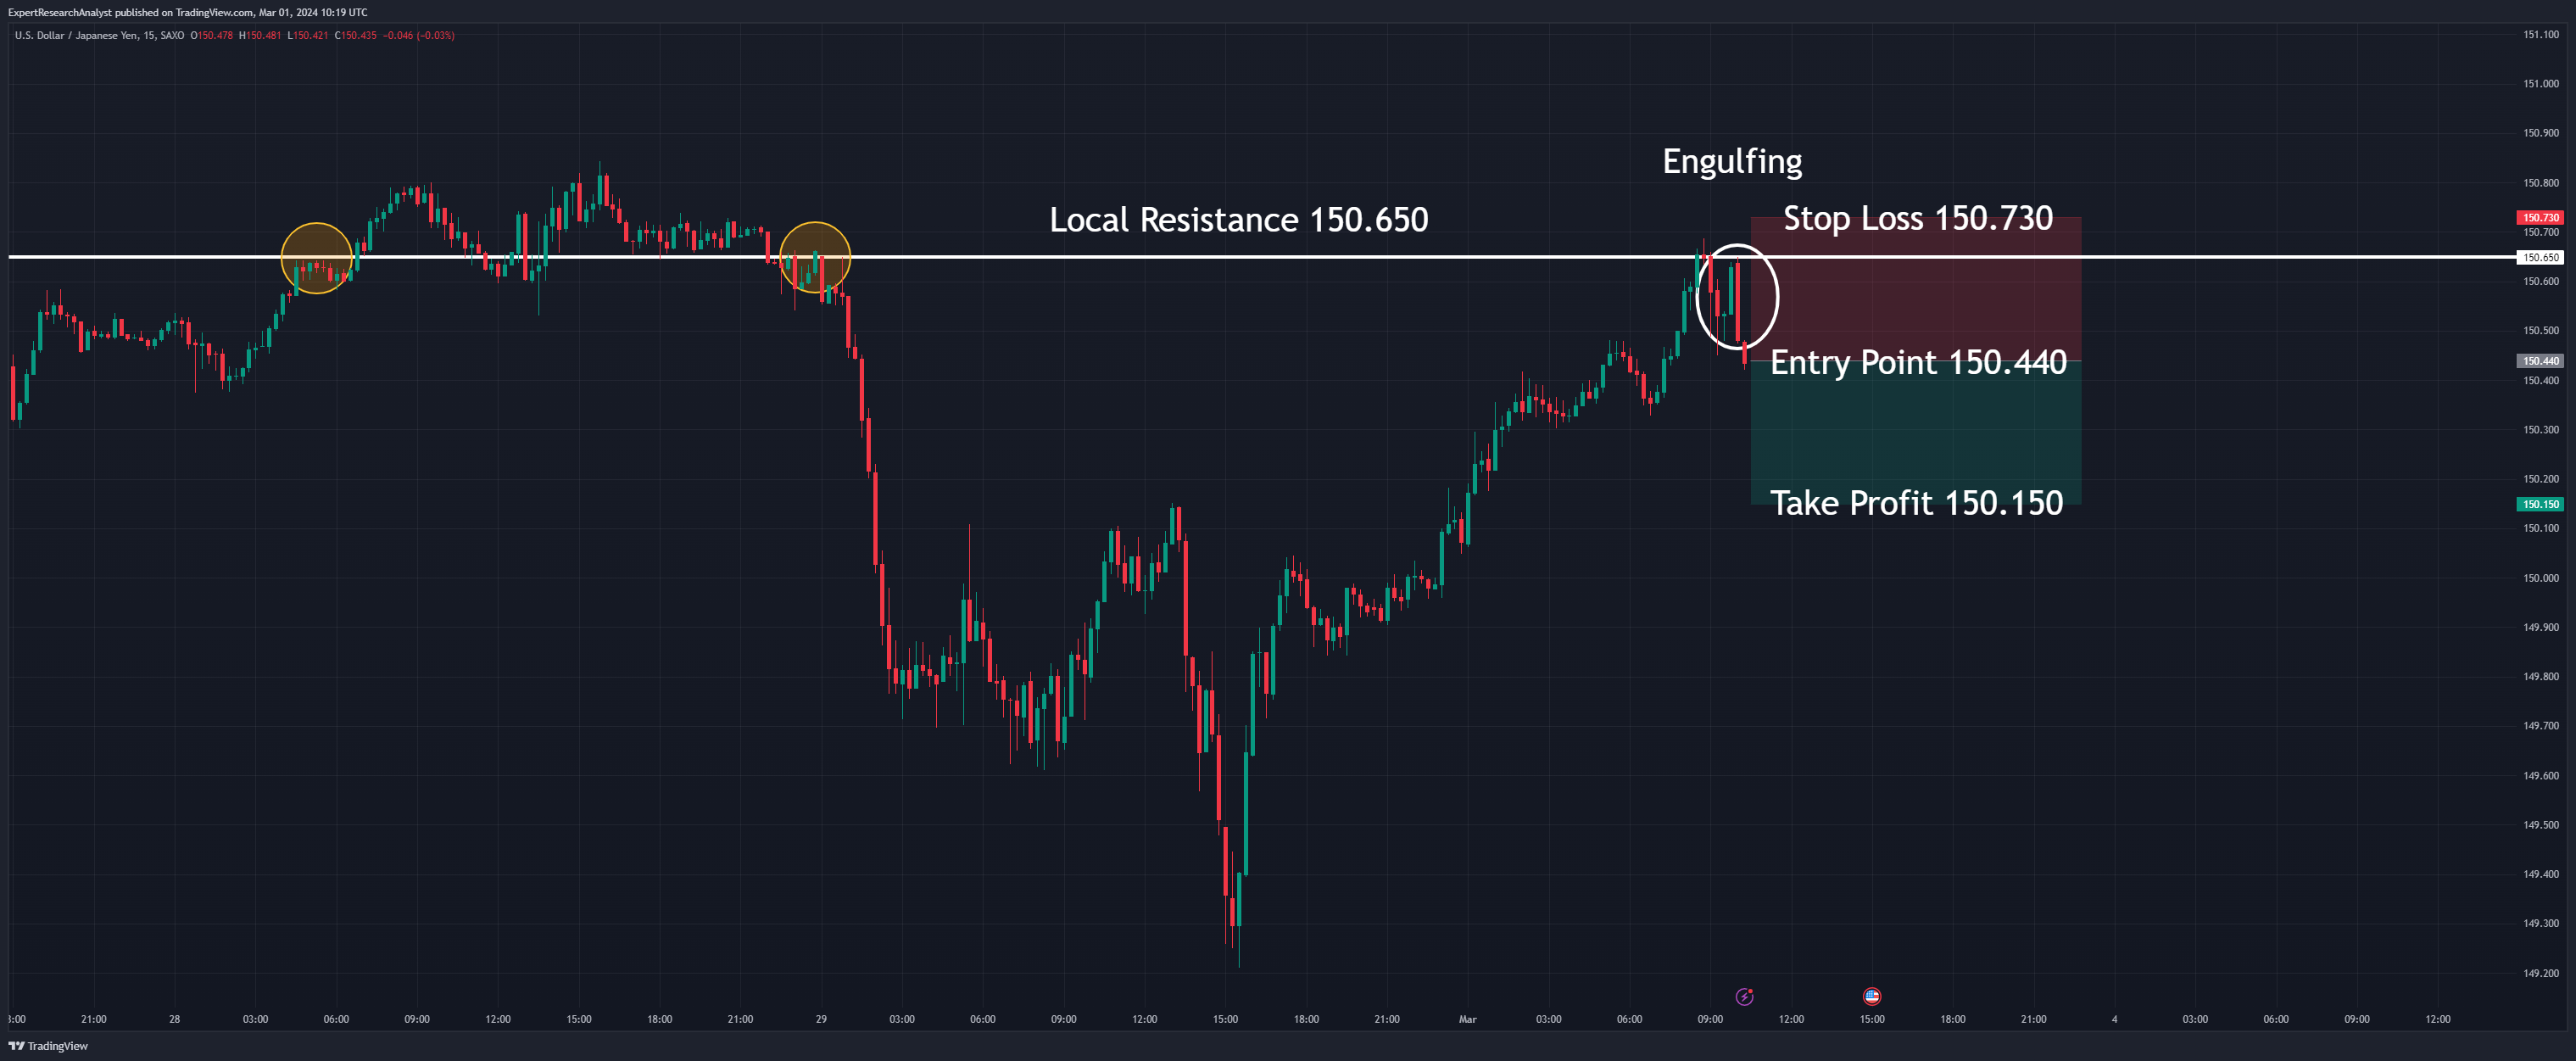Click the 'Engulfing' text annotation
The height and width of the screenshot is (1061, 2576).
click(x=1732, y=162)
